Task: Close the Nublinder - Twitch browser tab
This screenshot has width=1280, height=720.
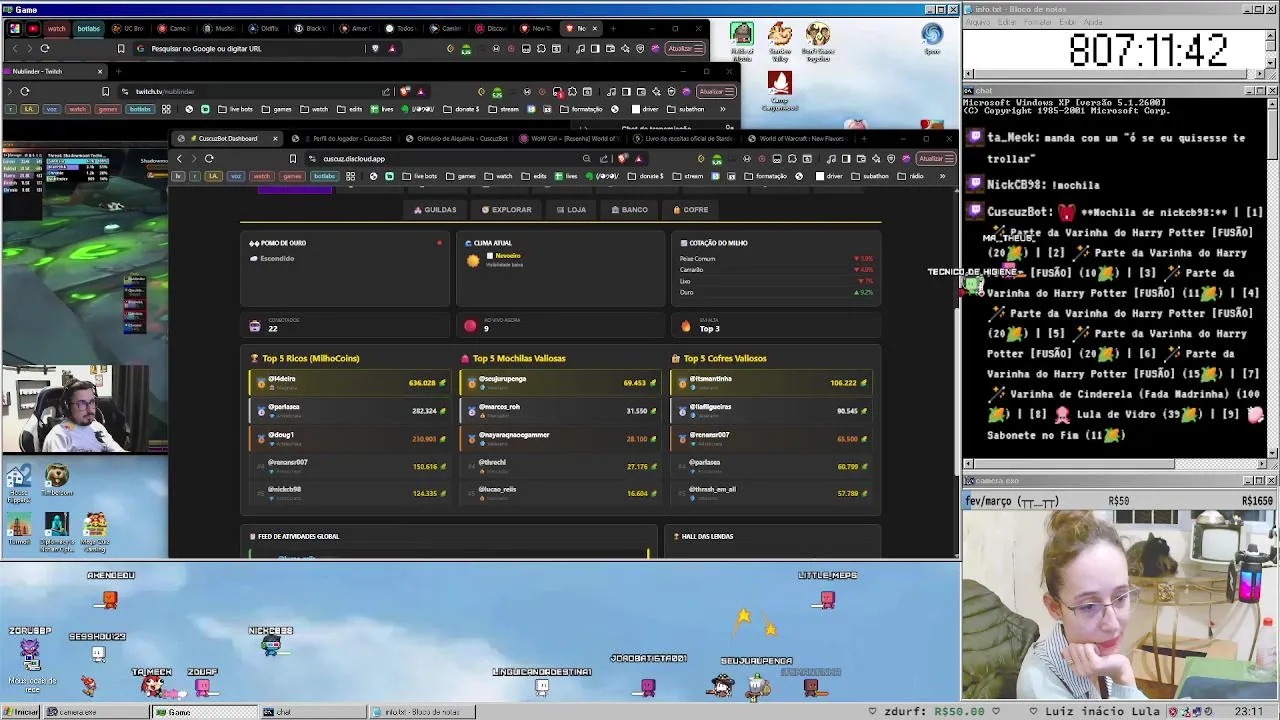Action: click(x=99, y=71)
